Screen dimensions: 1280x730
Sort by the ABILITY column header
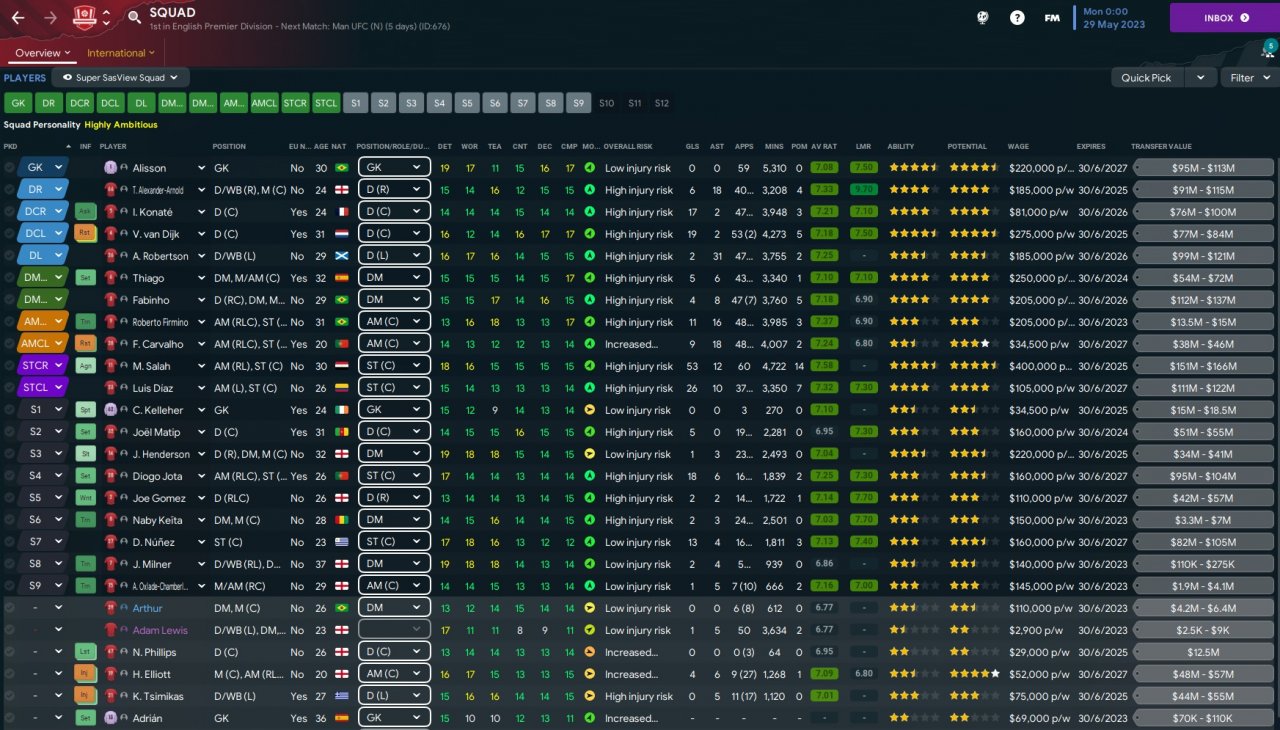tap(900, 146)
